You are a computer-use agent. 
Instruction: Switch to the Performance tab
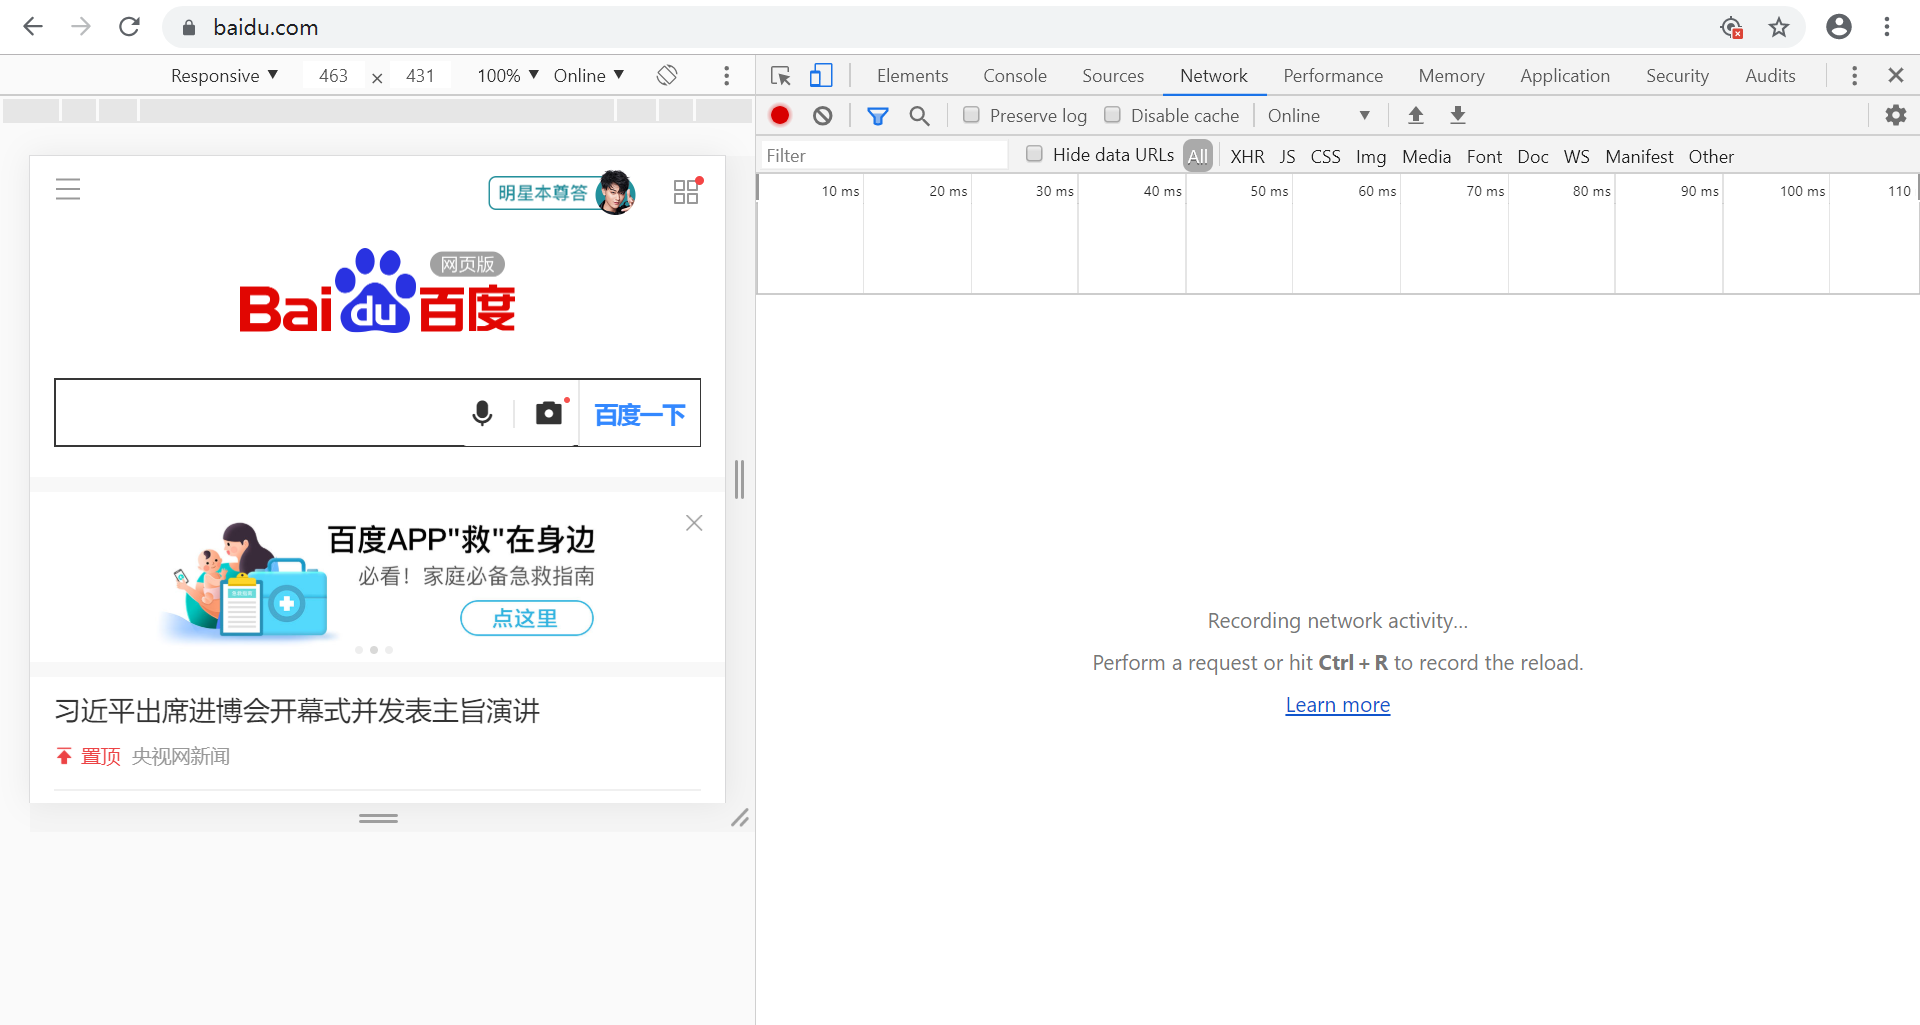1332,76
